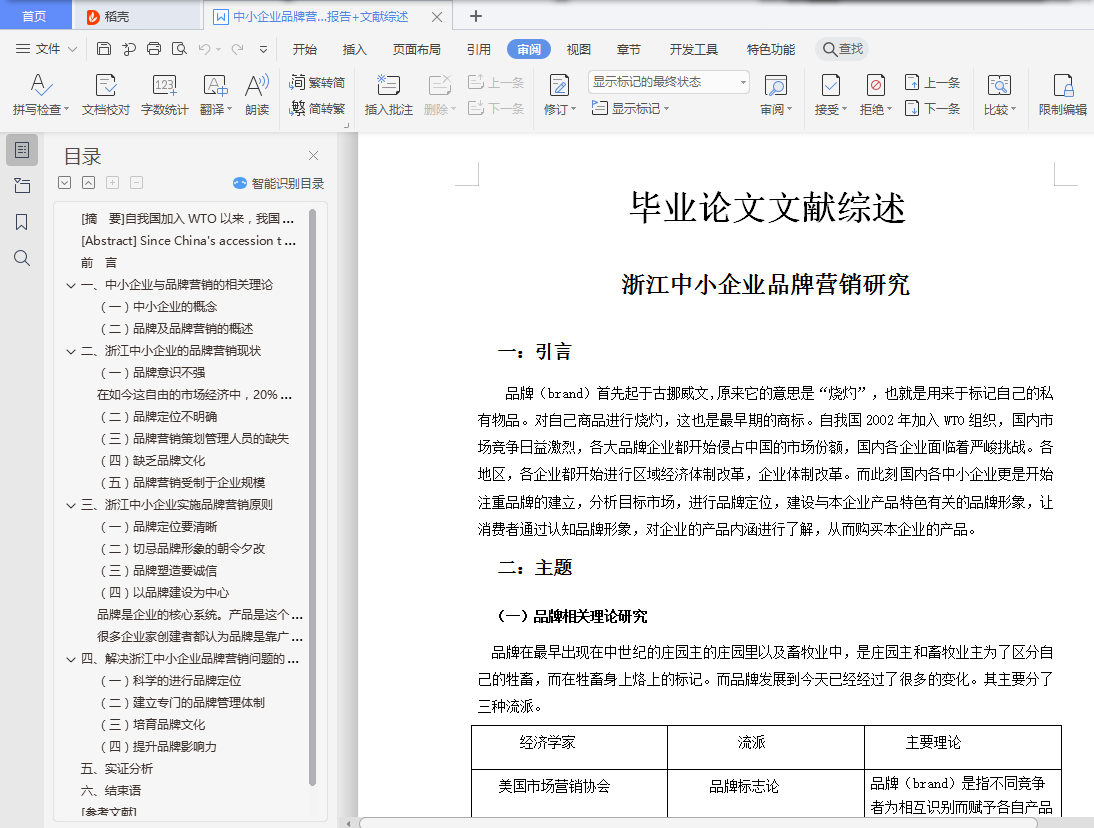Go to (一)中小企业的概念 in outline
This screenshot has height=828, width=1094.
pos(159,307)
